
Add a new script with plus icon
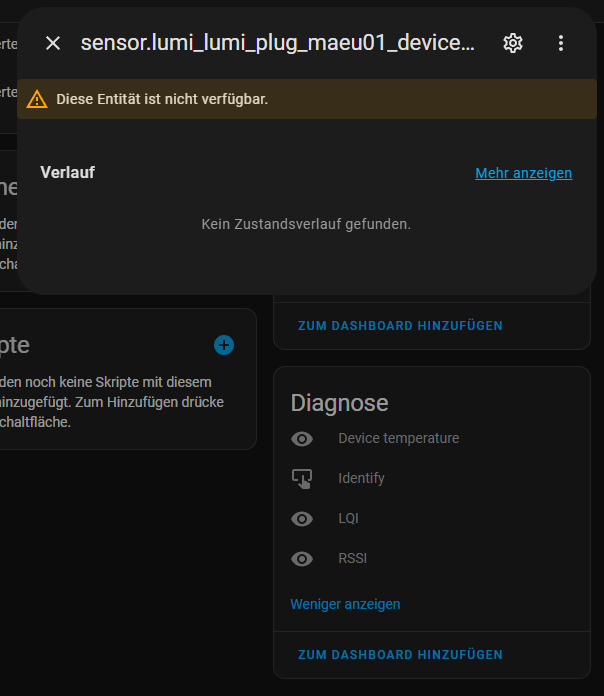click(x=224, y=345)
